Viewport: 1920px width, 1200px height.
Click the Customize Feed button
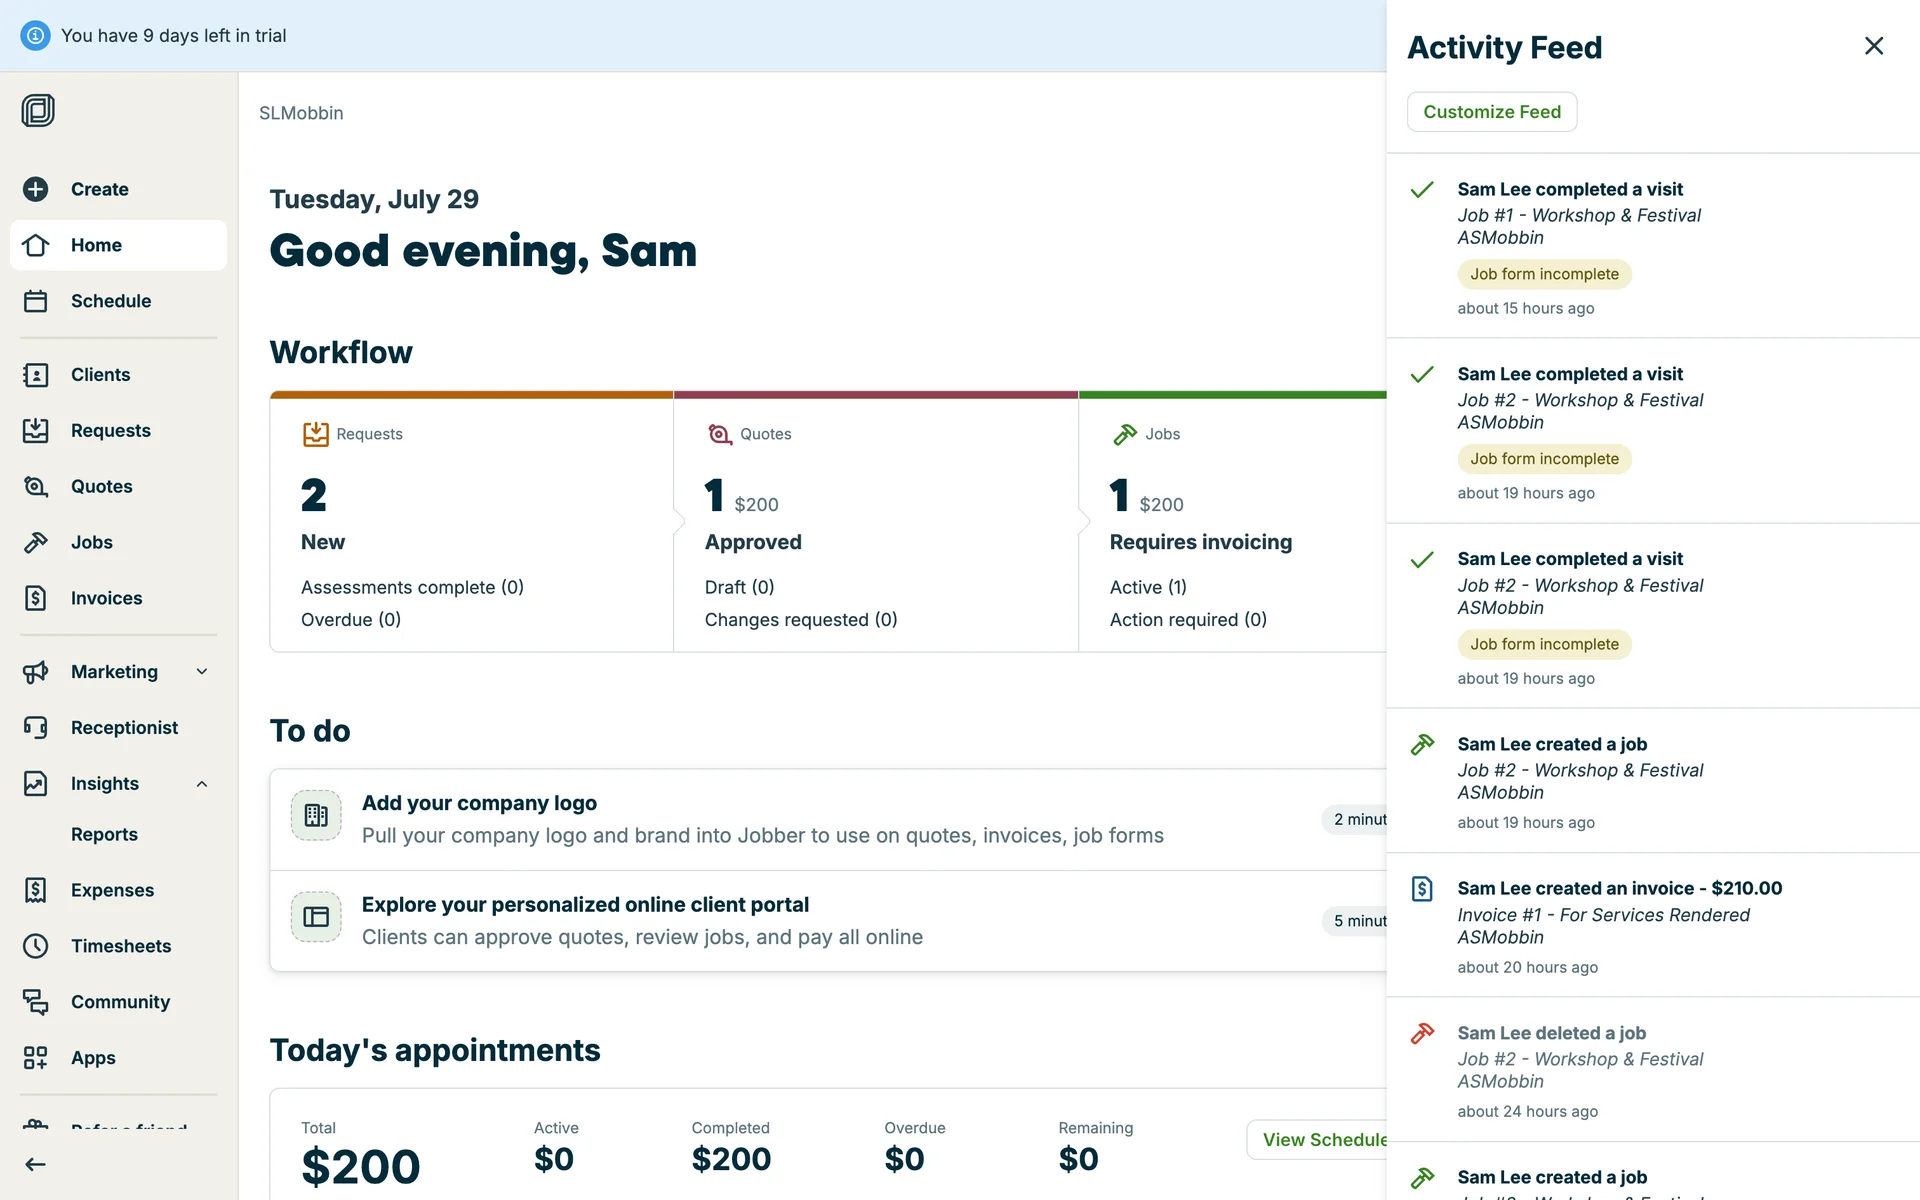click(1491, 112)
